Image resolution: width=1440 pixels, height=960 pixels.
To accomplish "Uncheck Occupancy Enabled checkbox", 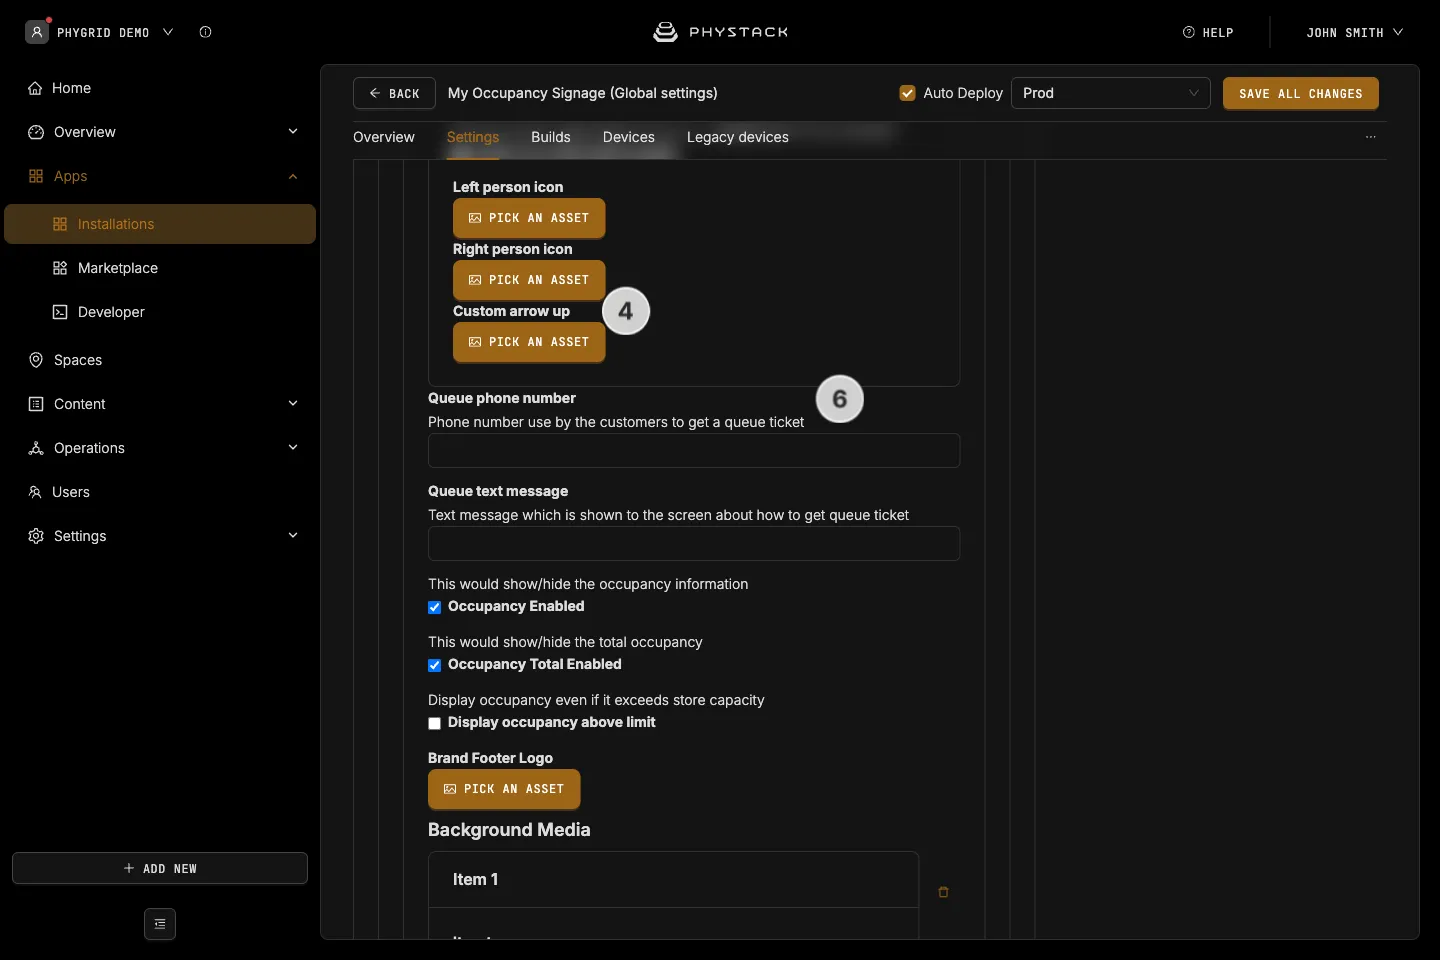I will [x=434, y=607].
